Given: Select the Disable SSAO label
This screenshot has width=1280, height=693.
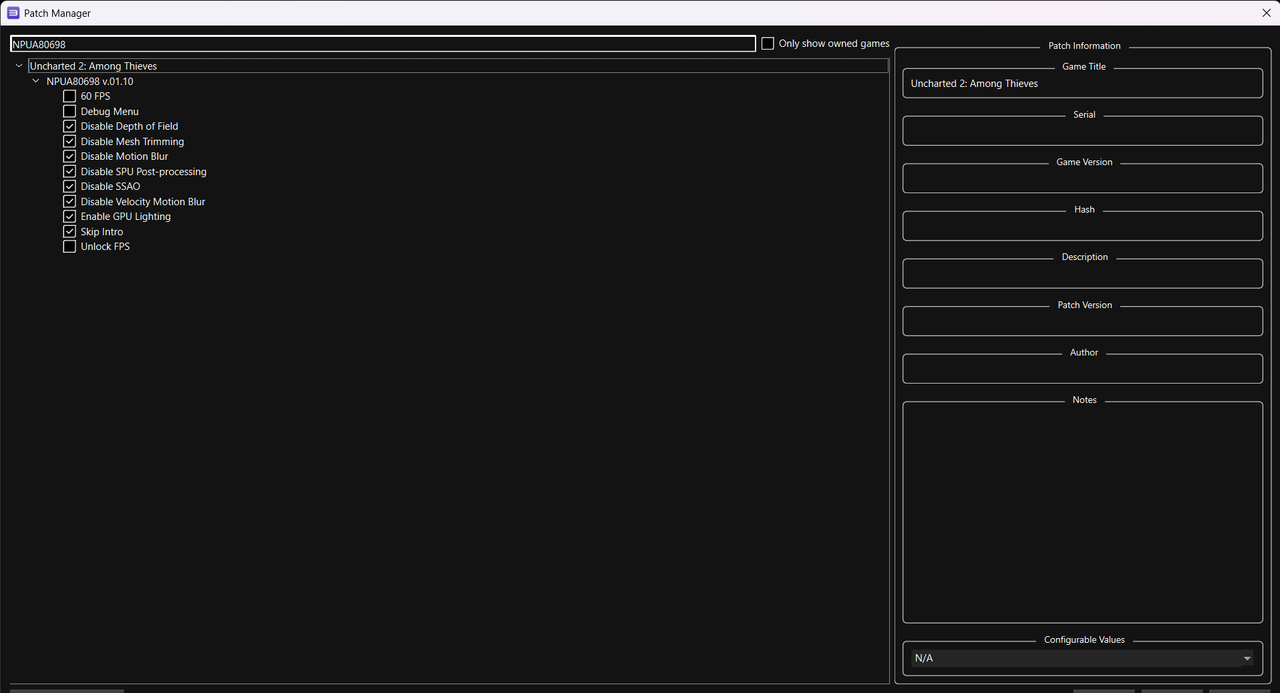Looking at the screenshot, I should tap(111, 186).
